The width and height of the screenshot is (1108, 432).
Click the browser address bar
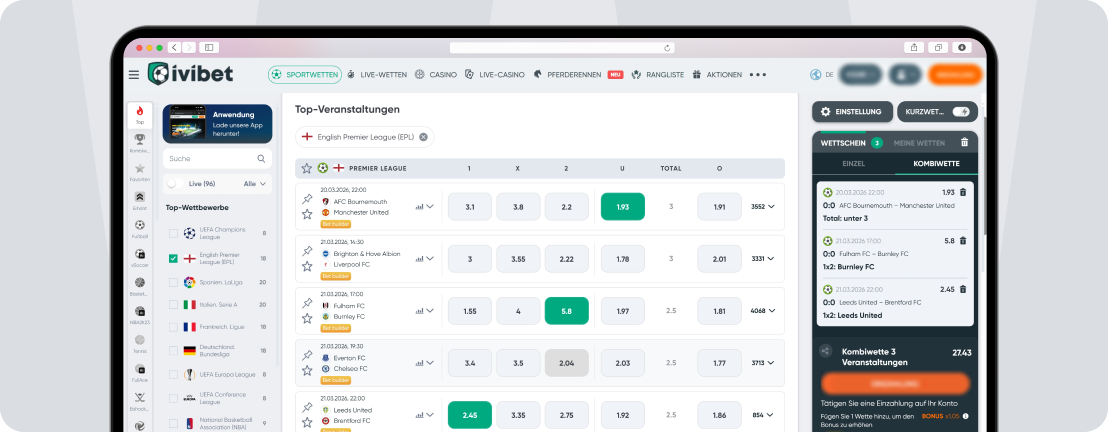[562, 48]
